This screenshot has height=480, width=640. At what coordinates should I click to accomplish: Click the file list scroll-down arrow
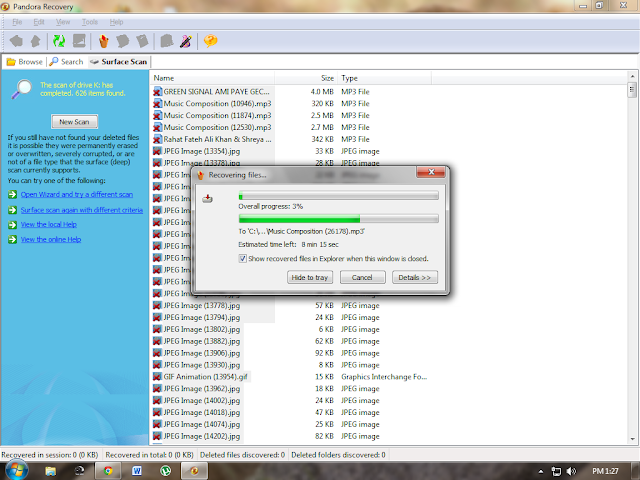[x=632, y=439]
